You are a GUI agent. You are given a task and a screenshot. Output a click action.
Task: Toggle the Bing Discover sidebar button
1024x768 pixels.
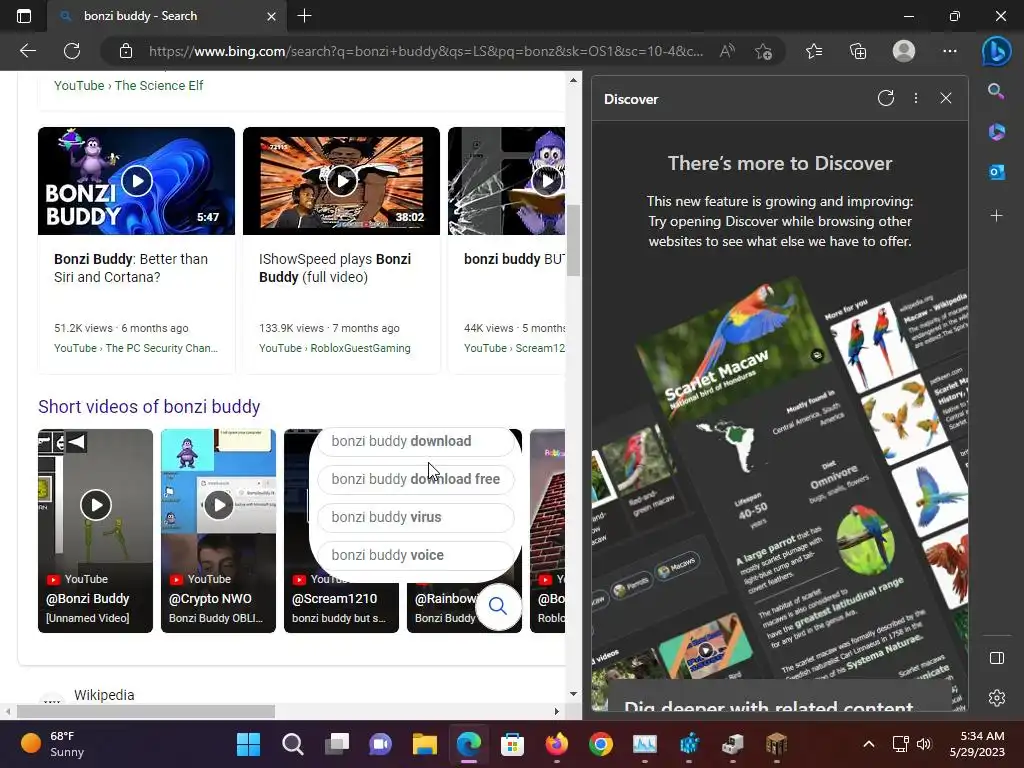997,52
